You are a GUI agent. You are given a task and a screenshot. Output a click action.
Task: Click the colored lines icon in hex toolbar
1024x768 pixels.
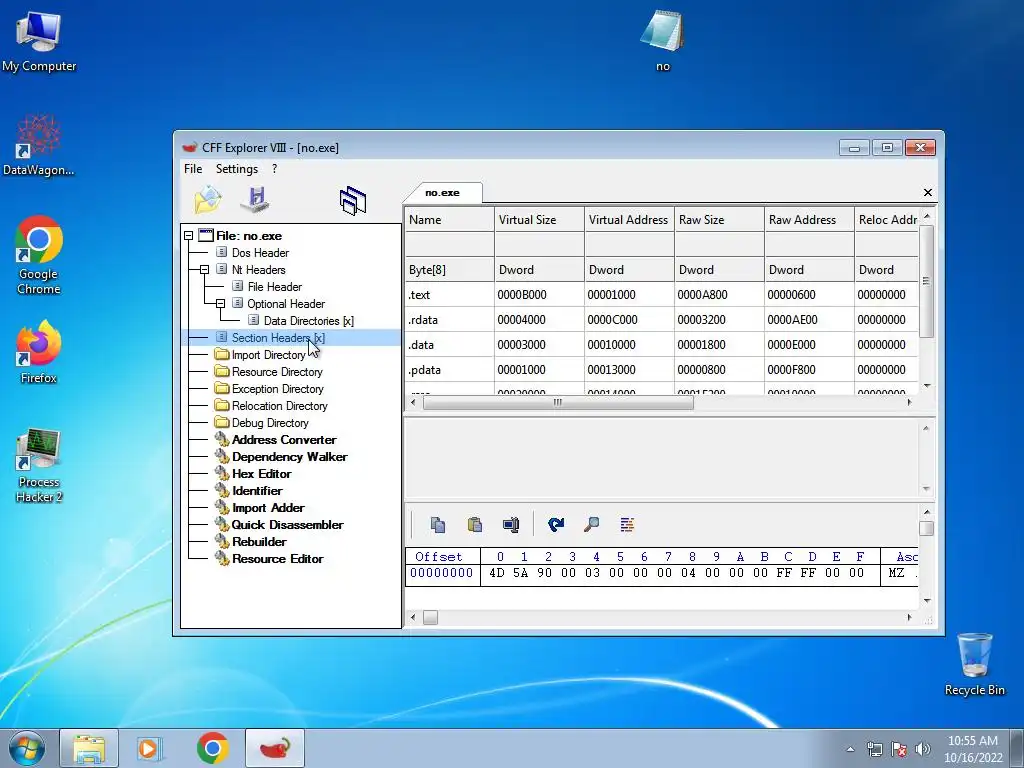pyautogui.click(x=627, y=524)
